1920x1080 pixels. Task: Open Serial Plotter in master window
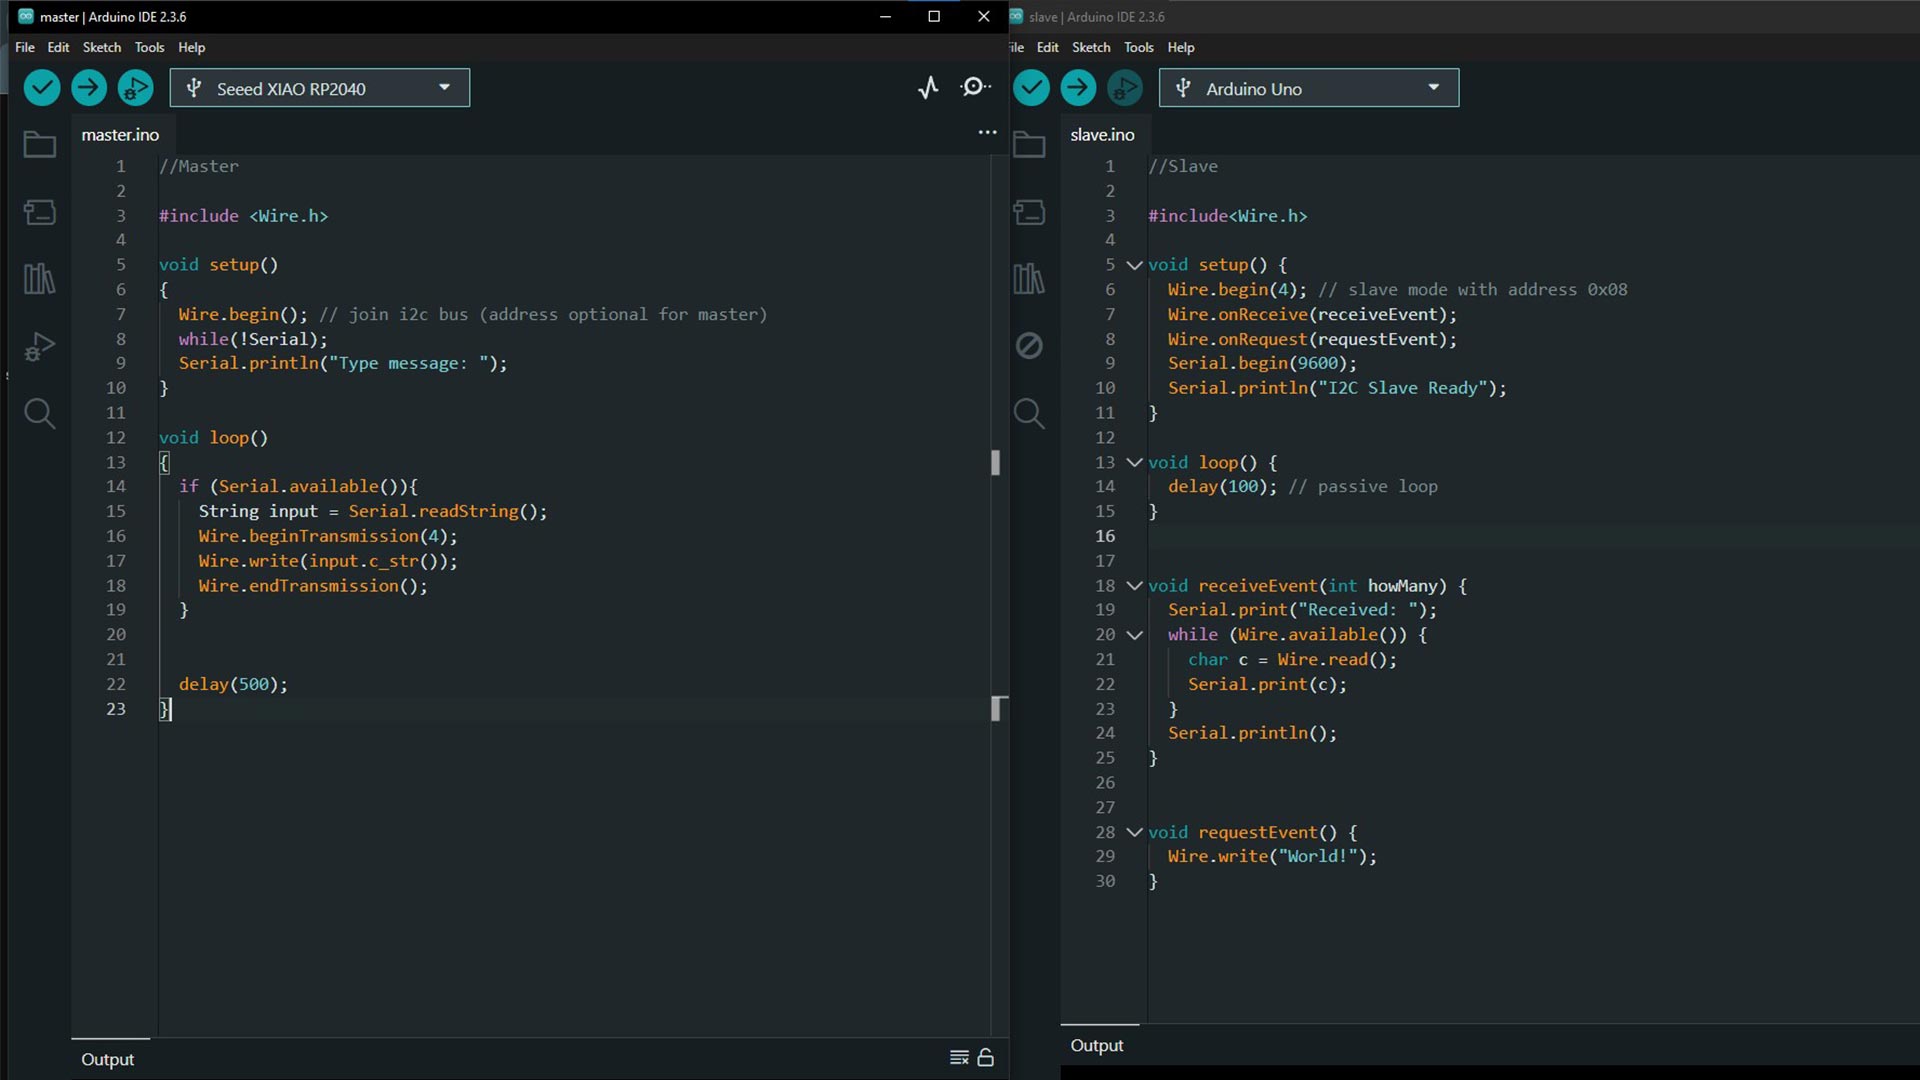[928, 88]
